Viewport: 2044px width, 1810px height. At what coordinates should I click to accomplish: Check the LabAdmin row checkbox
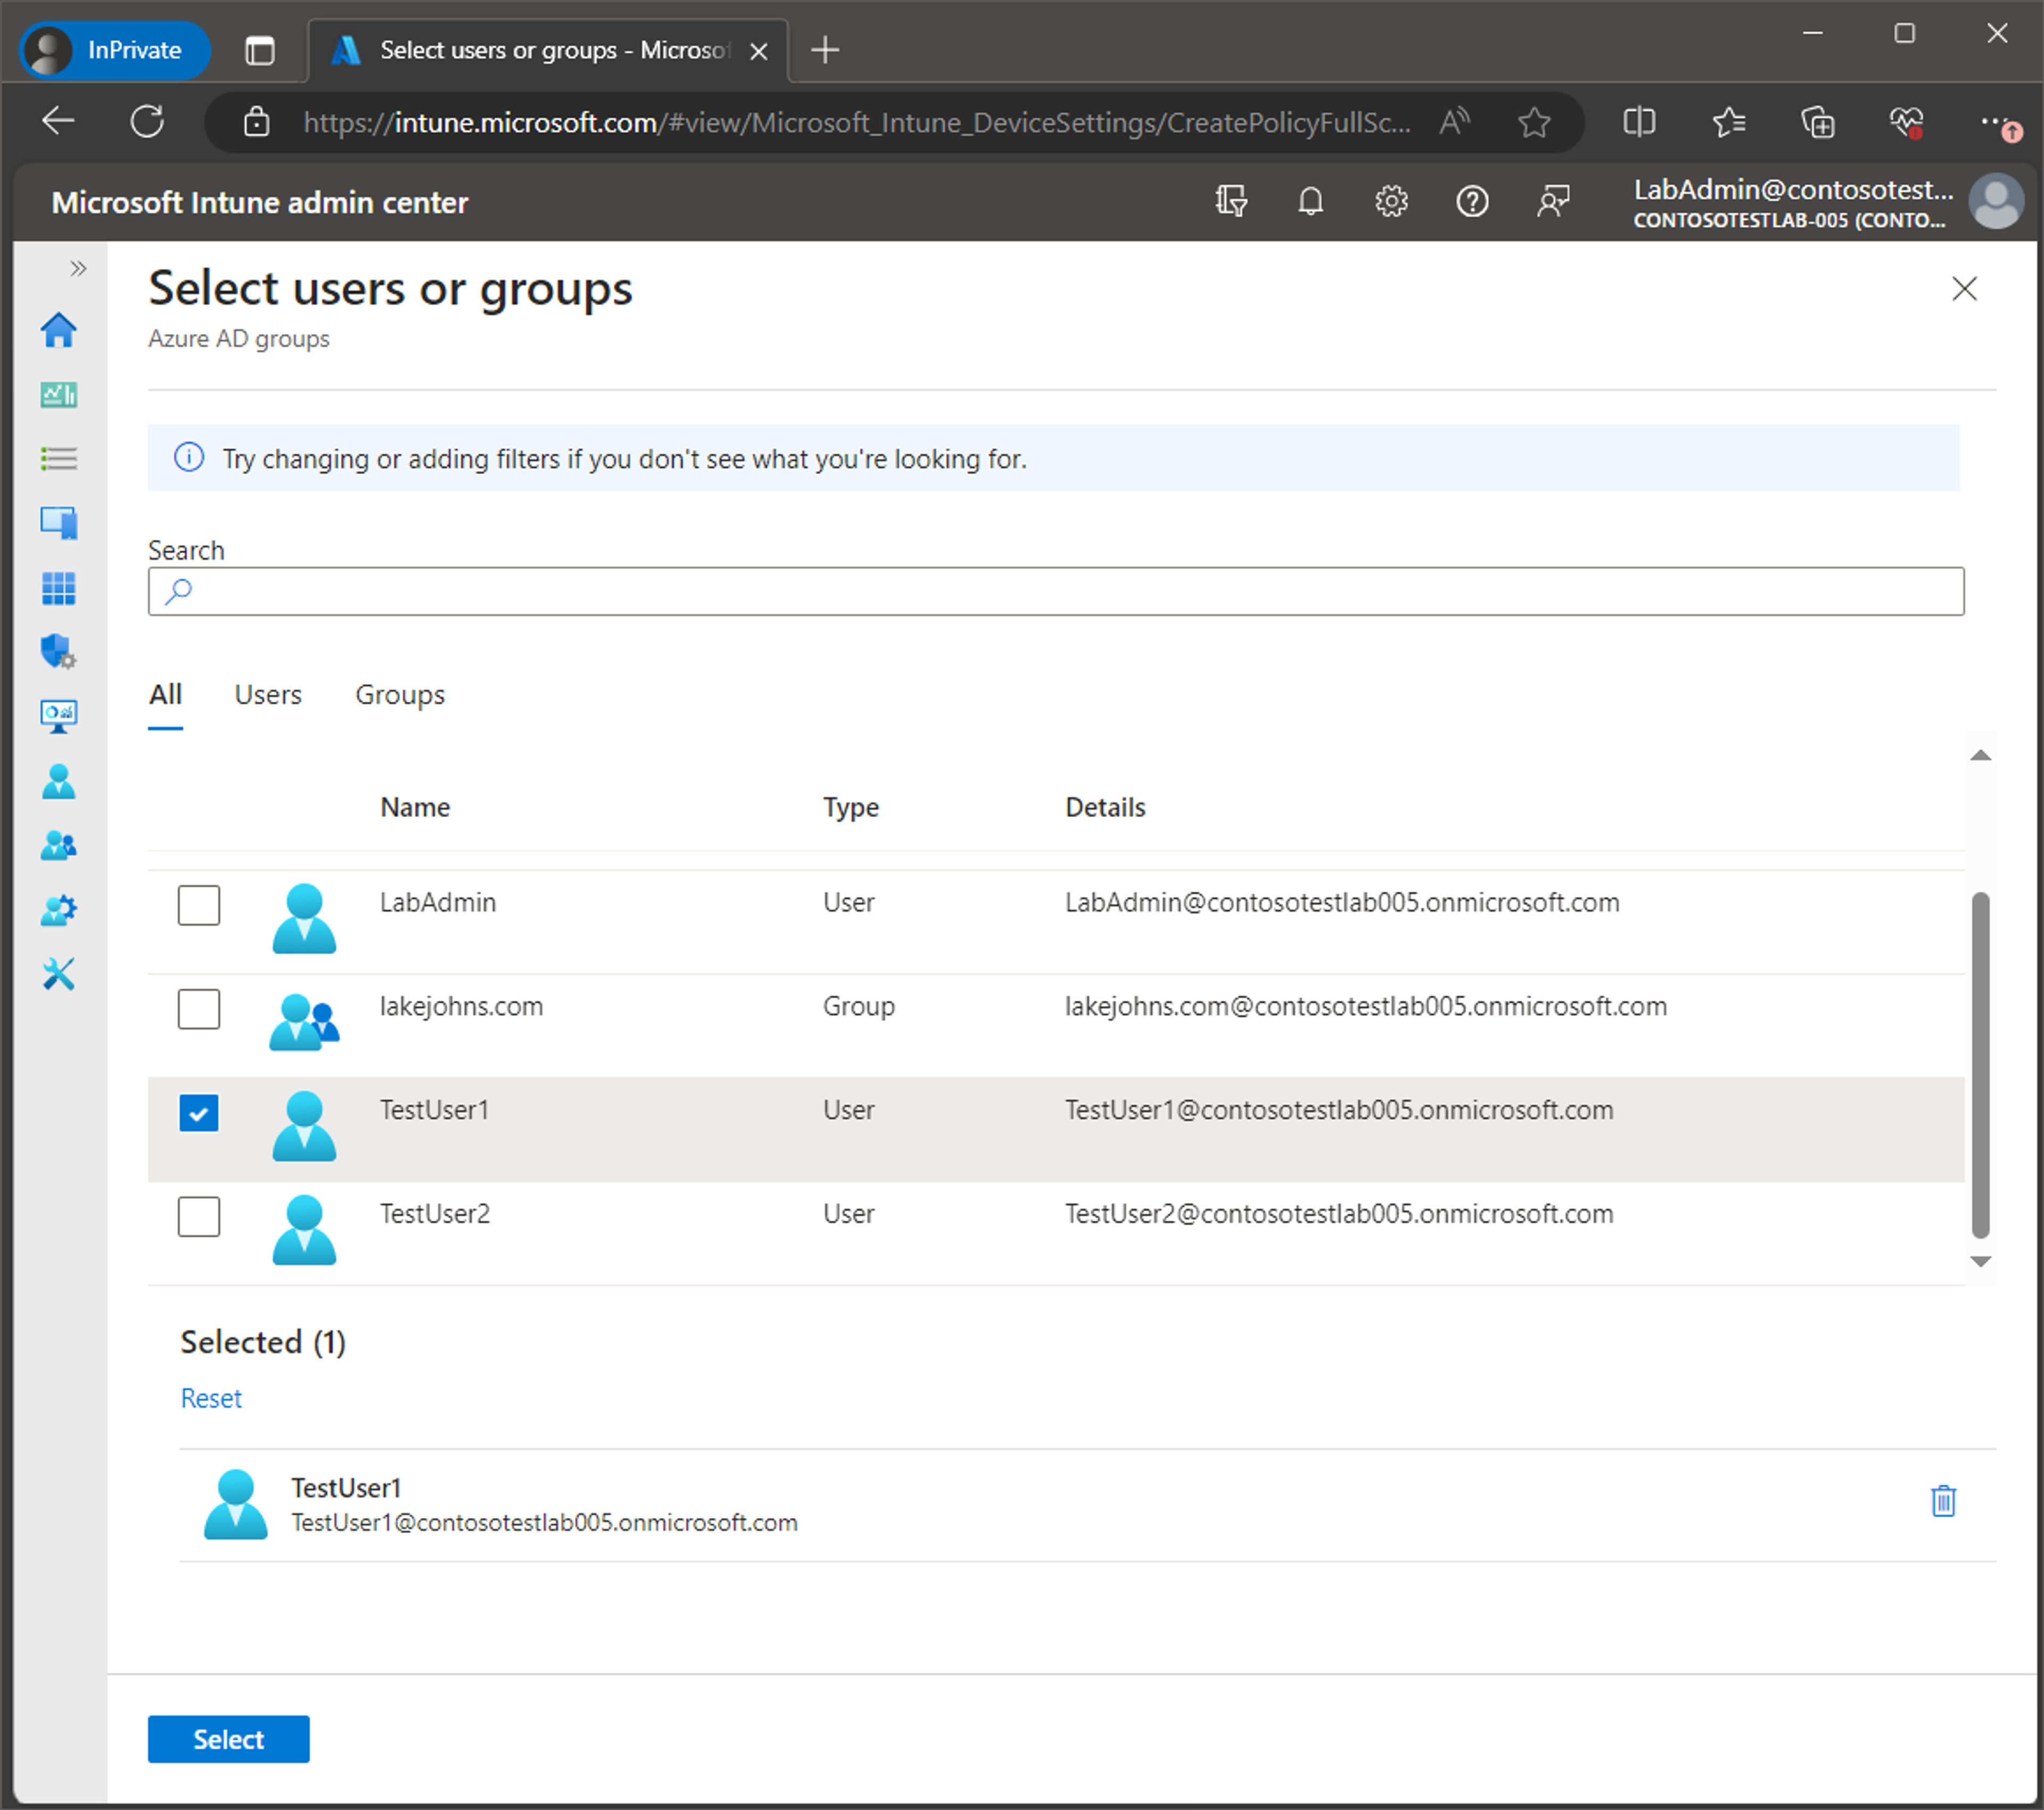(199, 905)
